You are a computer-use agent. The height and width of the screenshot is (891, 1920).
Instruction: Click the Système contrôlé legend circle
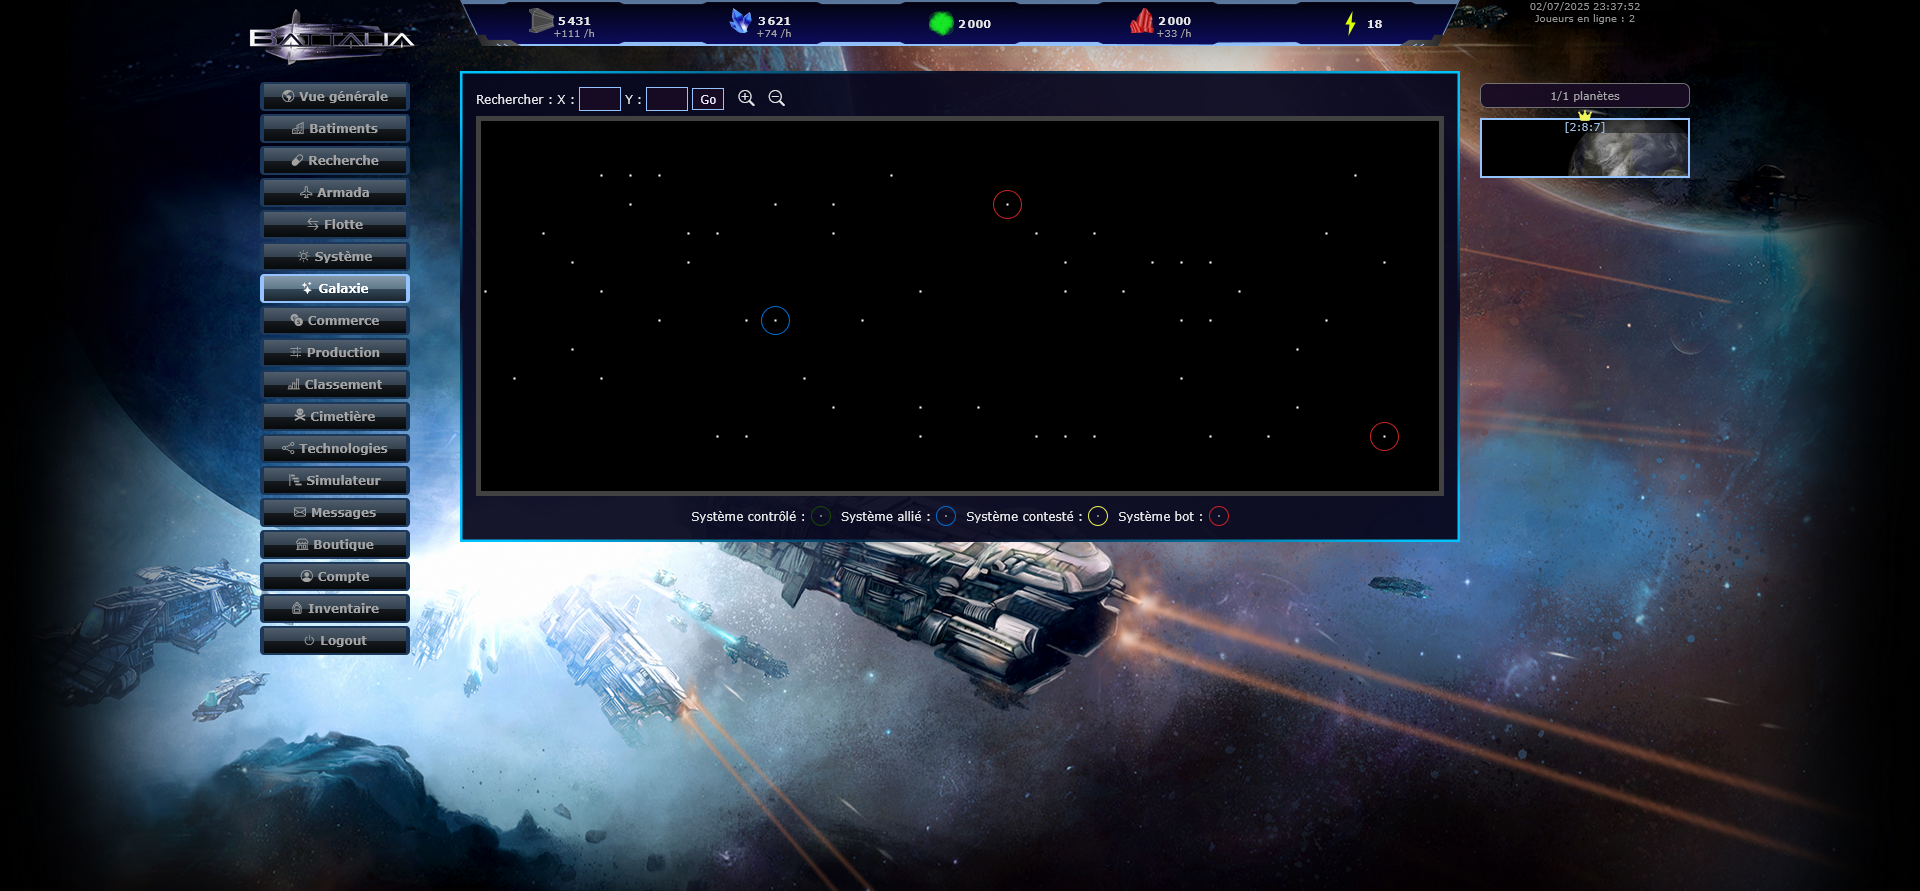[821, 516]
